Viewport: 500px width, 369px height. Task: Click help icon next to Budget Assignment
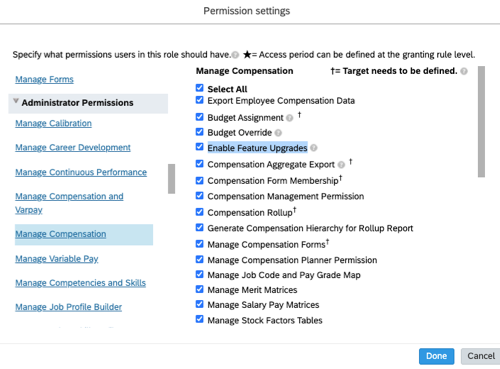[x=290, y=118]
